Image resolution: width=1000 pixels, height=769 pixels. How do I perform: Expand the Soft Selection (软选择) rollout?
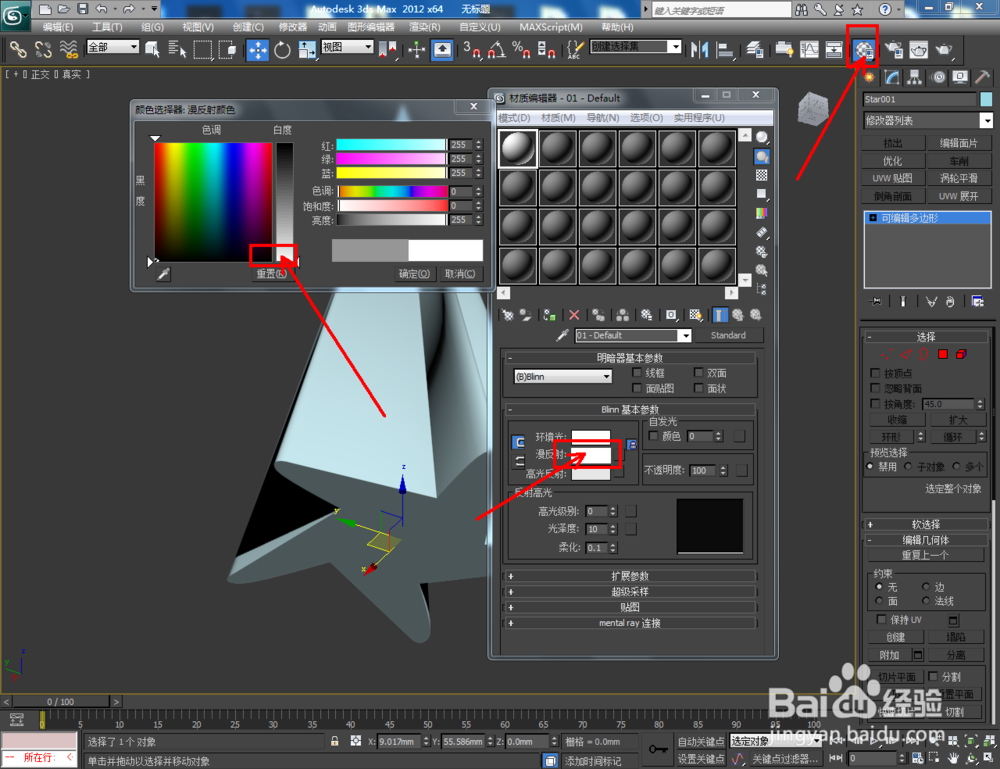point(925,524)
